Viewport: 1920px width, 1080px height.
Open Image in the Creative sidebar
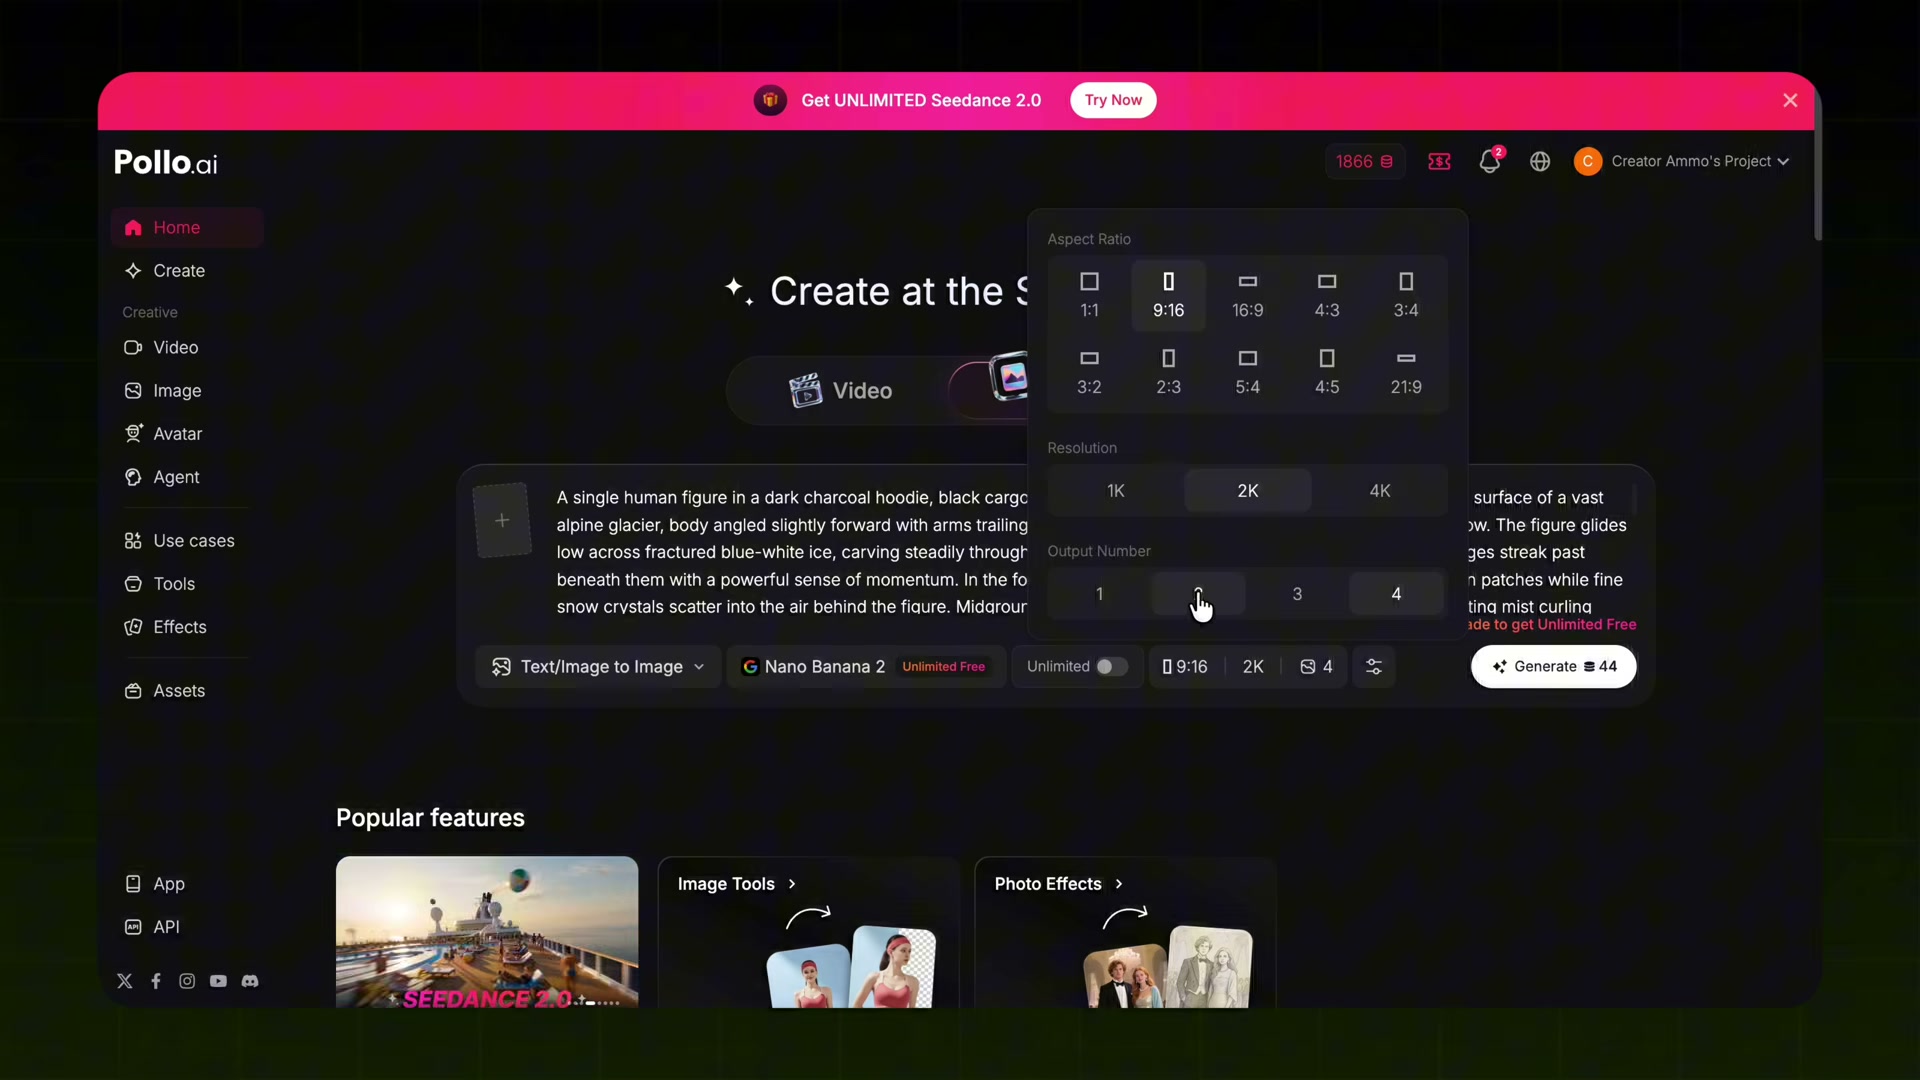(x=187, y=391)
